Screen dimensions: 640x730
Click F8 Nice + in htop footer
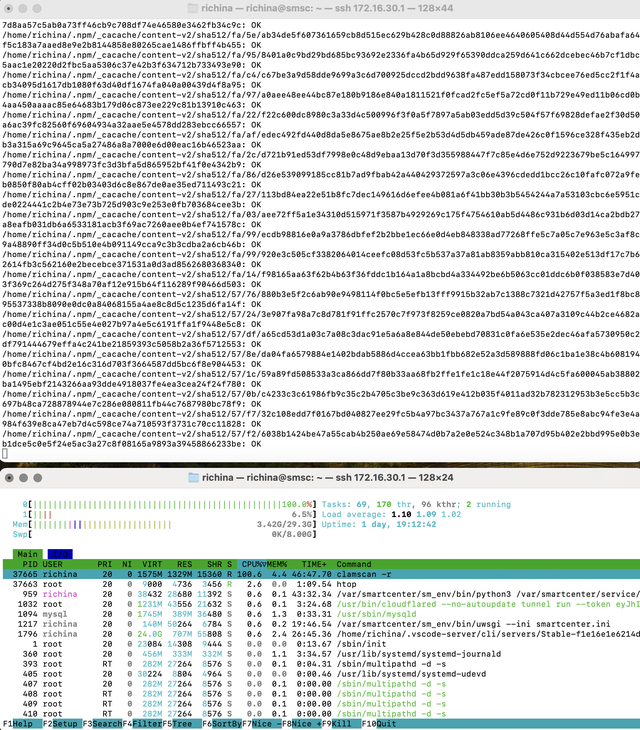(302, 724)
